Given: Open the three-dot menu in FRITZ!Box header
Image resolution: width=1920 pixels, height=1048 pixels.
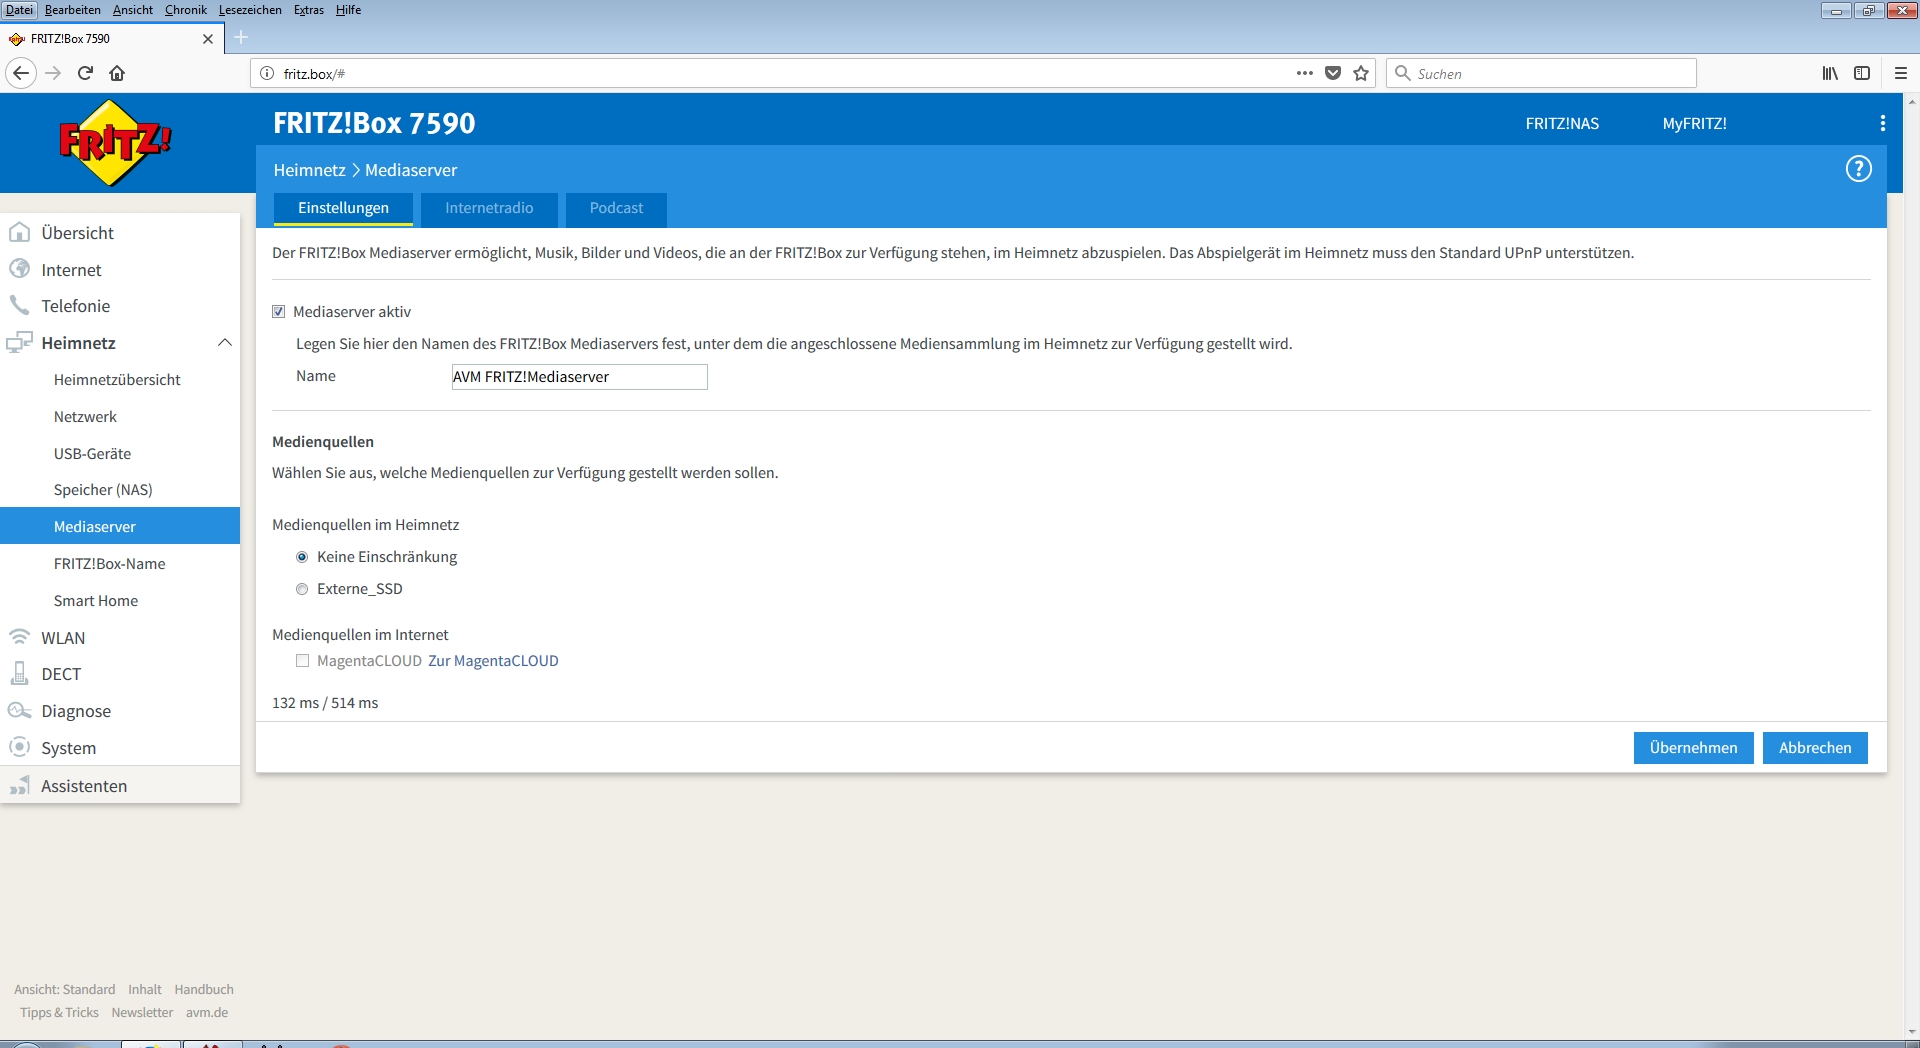Looking at the screenshot, I should click(1882, 123).
